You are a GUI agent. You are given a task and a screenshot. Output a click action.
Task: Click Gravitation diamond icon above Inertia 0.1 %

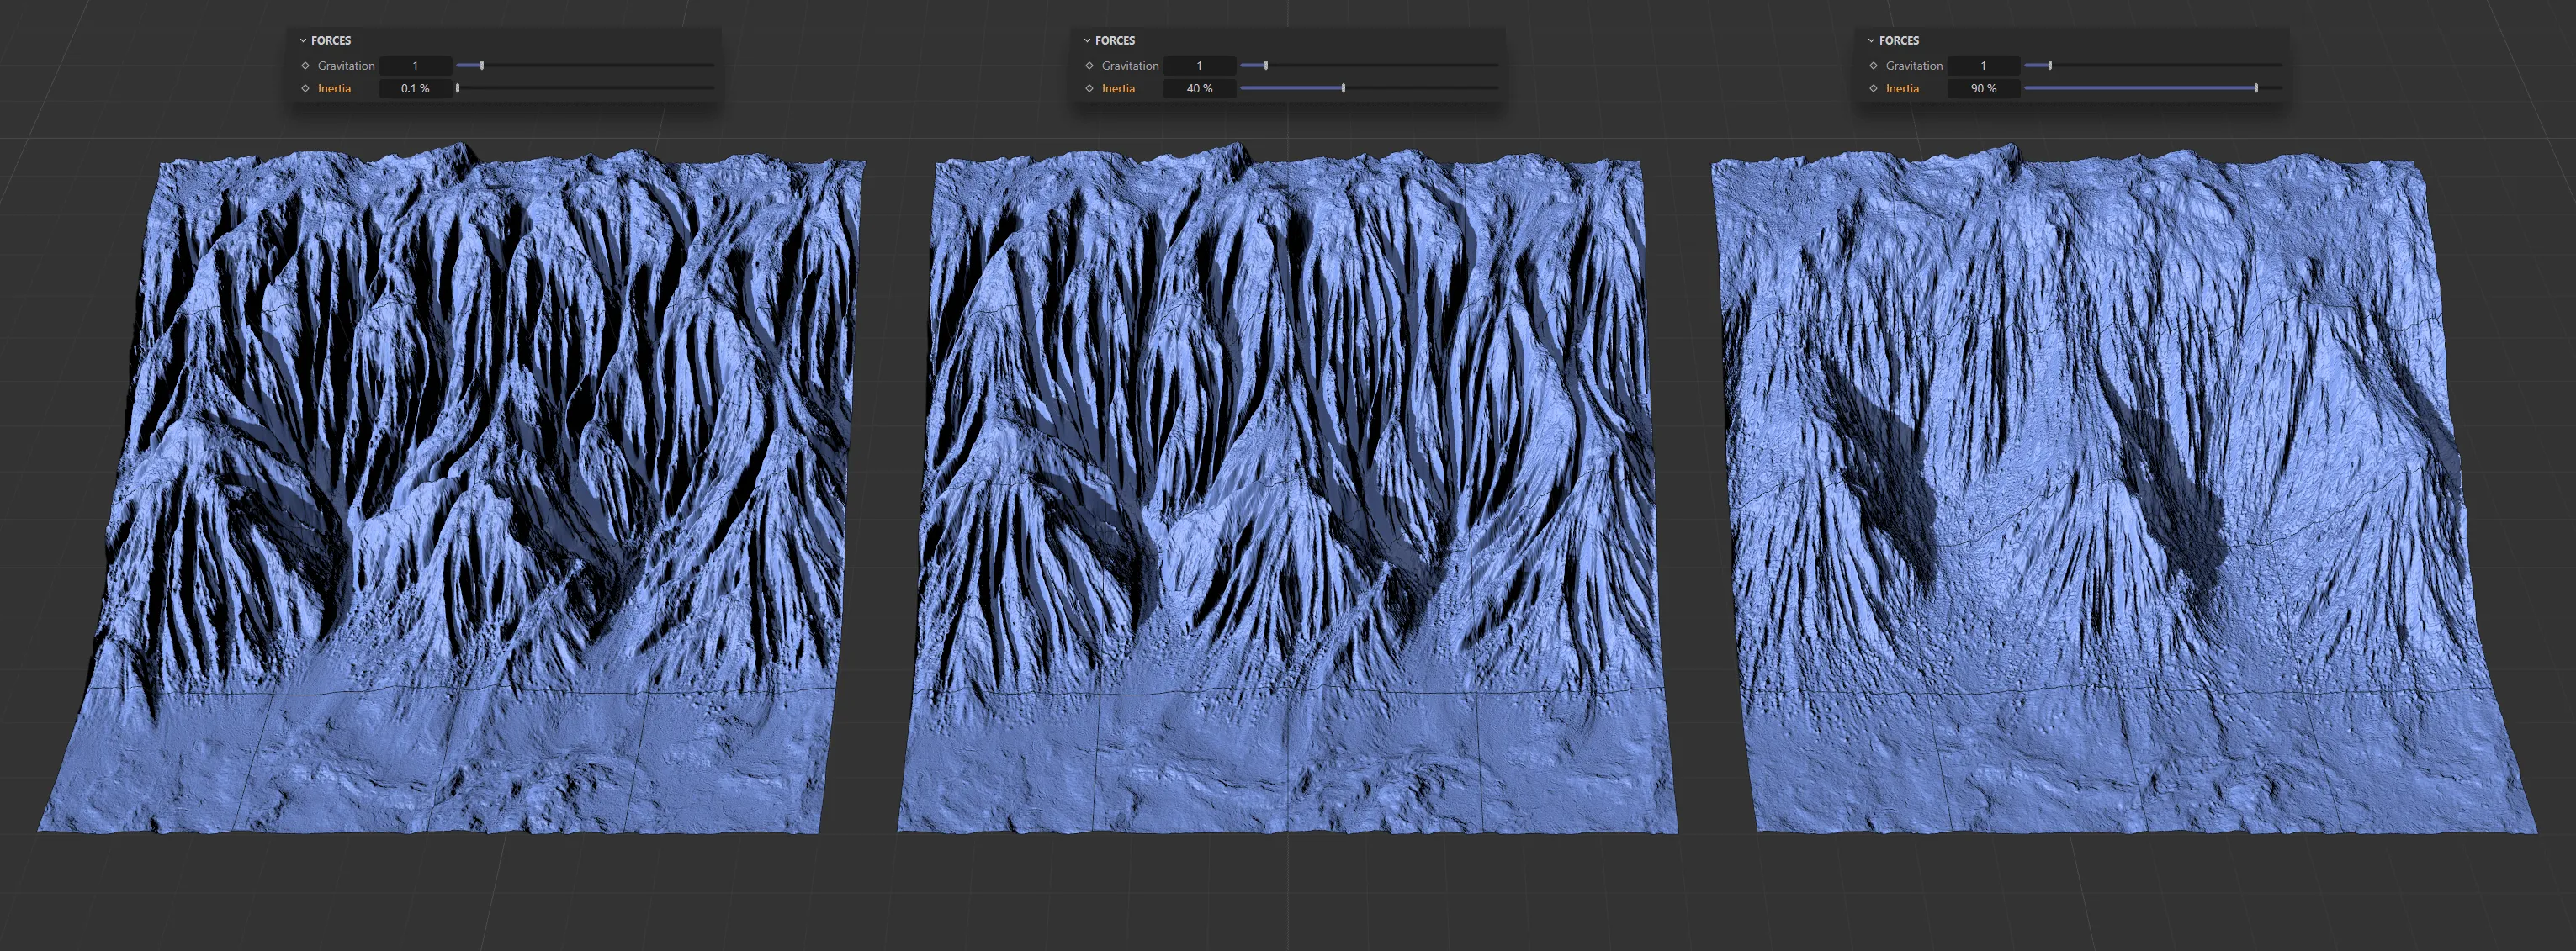tap(305, 66)
